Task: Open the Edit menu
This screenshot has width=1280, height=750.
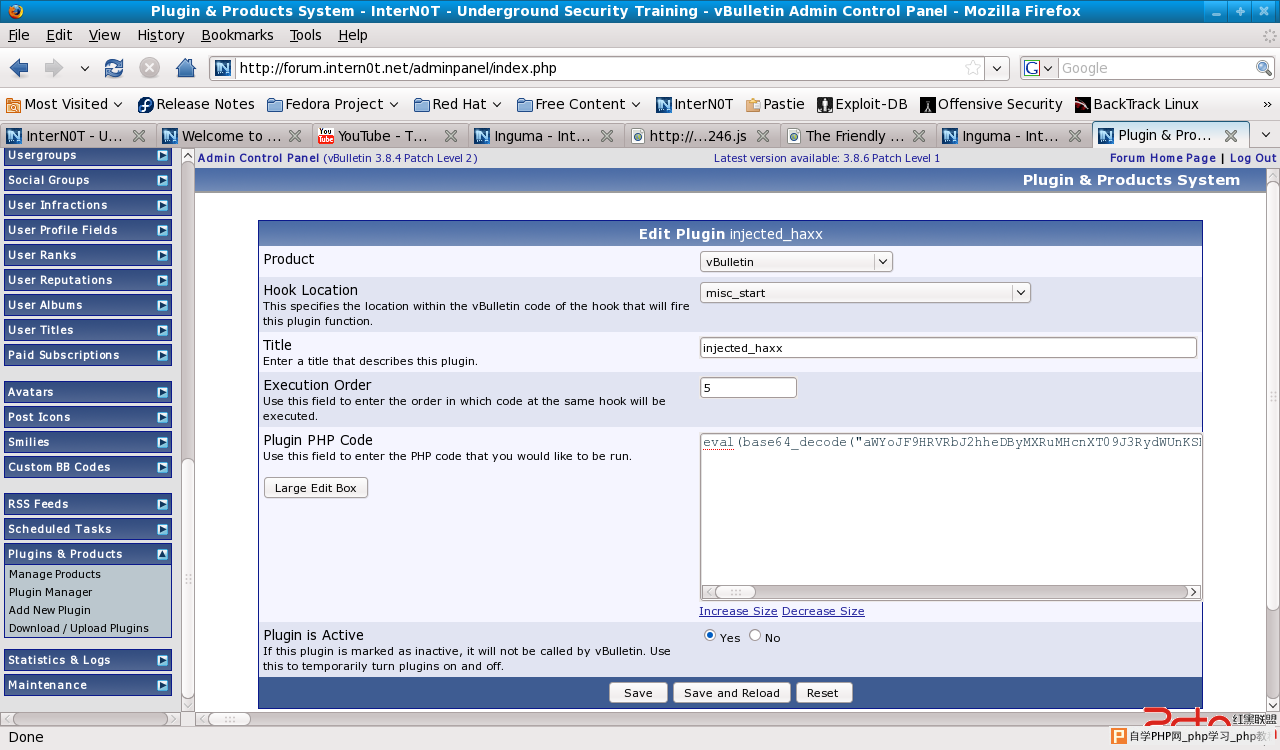Action: [59, 35]
